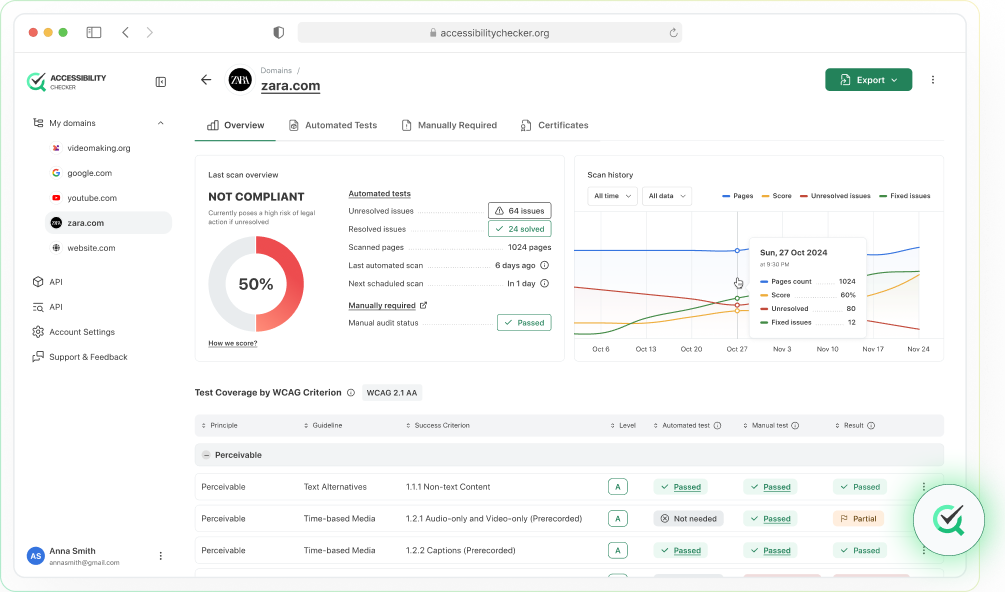The width and height of the screenshot is (1005, 592).
Task: Open API item with cube icon
Action: pyautogui.click(x=47, y=282)
